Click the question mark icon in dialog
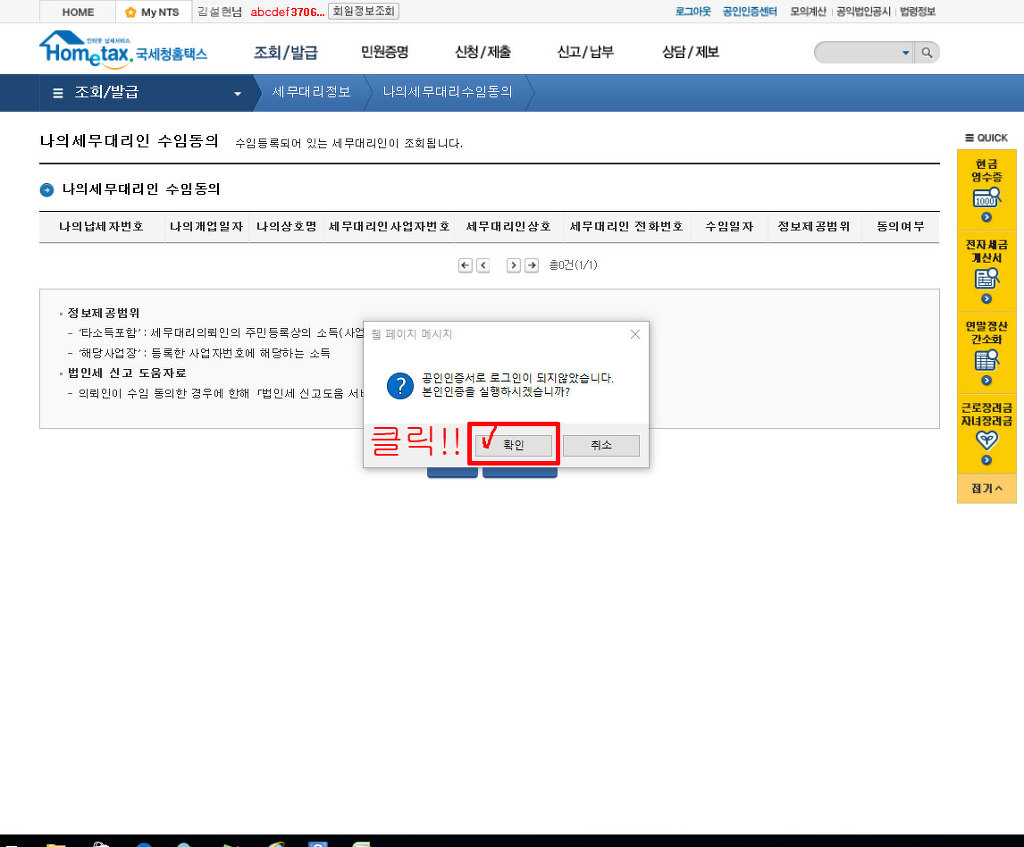This screenshot has height=847, width=1024. (x=400, y=385)
